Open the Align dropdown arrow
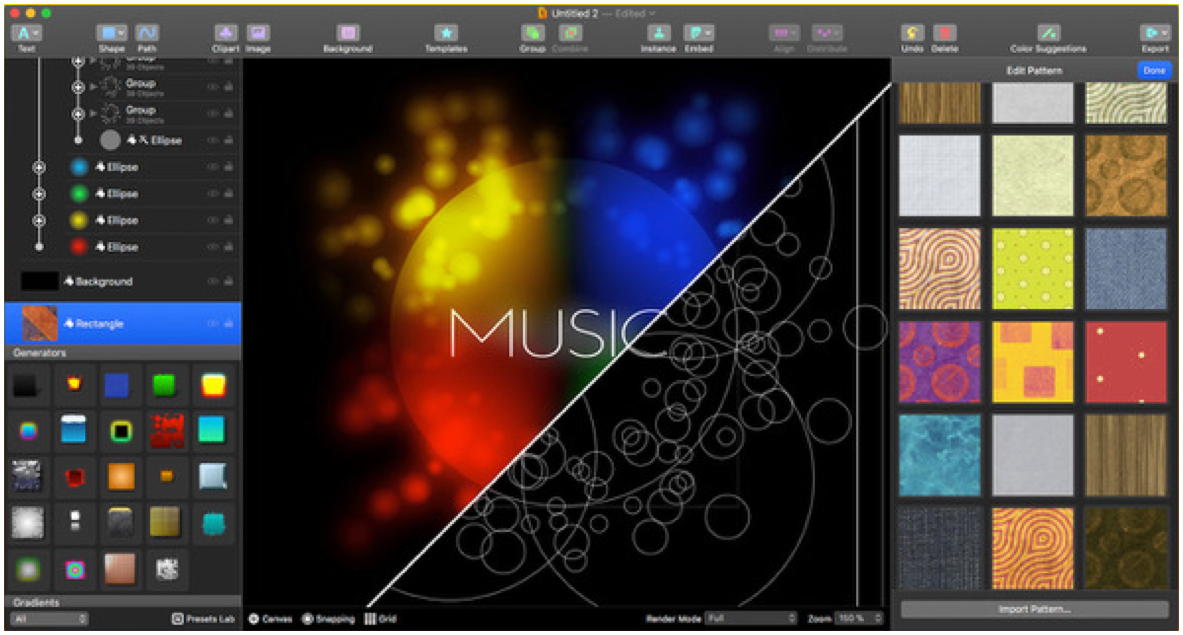Image resolution: width=1183 pixels, height=635 pixels. point(794,34)
